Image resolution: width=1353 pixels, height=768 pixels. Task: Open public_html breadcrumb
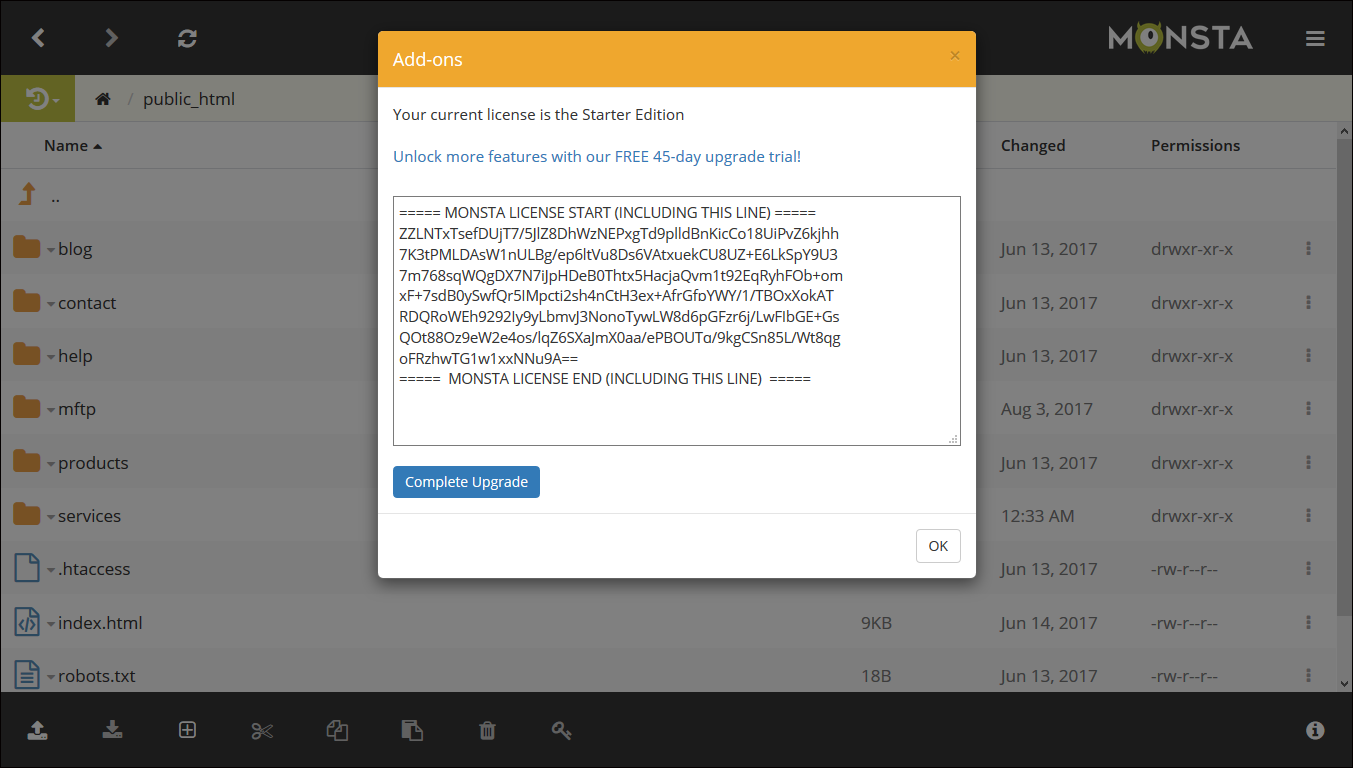pos(189,99)
